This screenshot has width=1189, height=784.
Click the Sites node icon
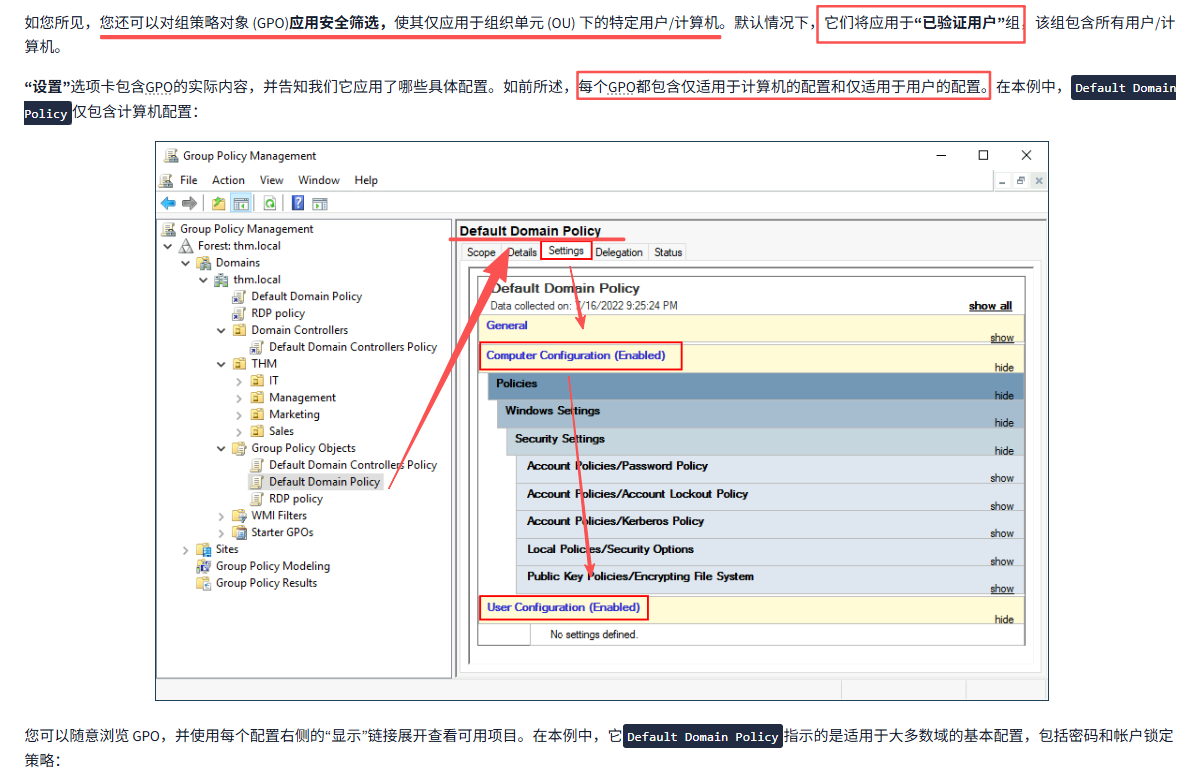203,549
